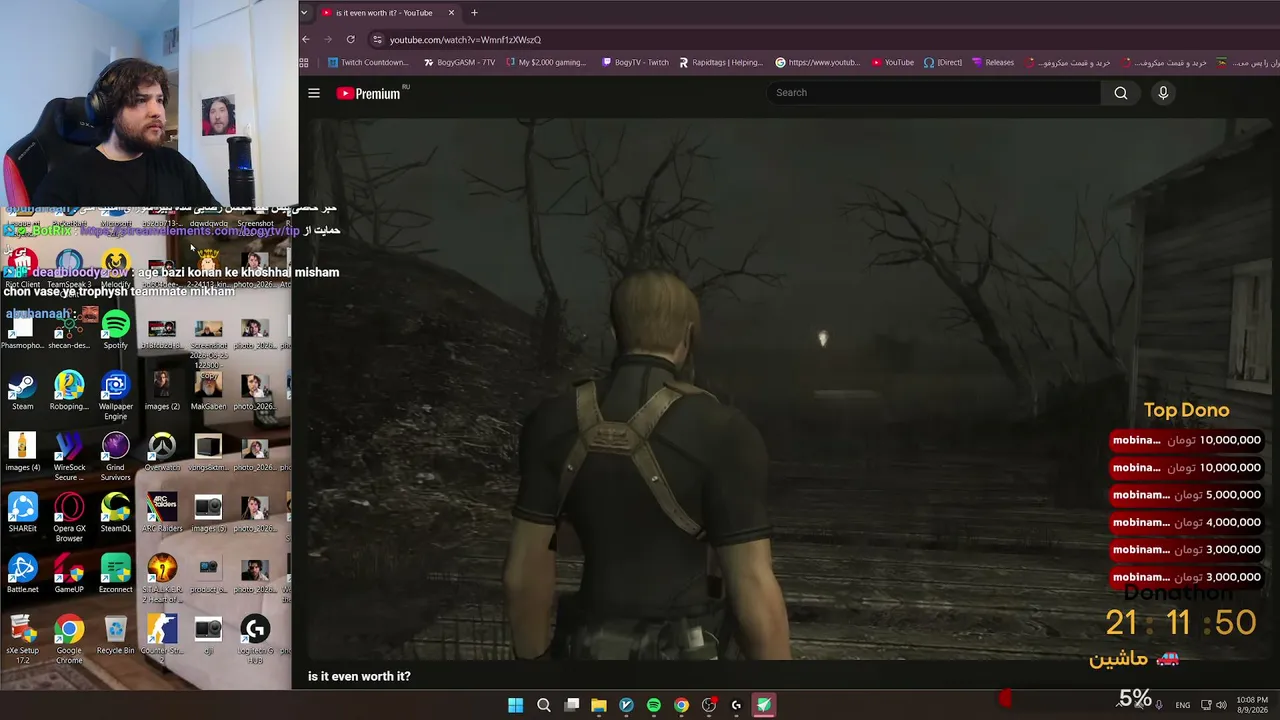Viewport: 1280px width, 720px height.
Task: Open Task View on the taskbar
Action: pyautogui.click(x=572, y=705)
